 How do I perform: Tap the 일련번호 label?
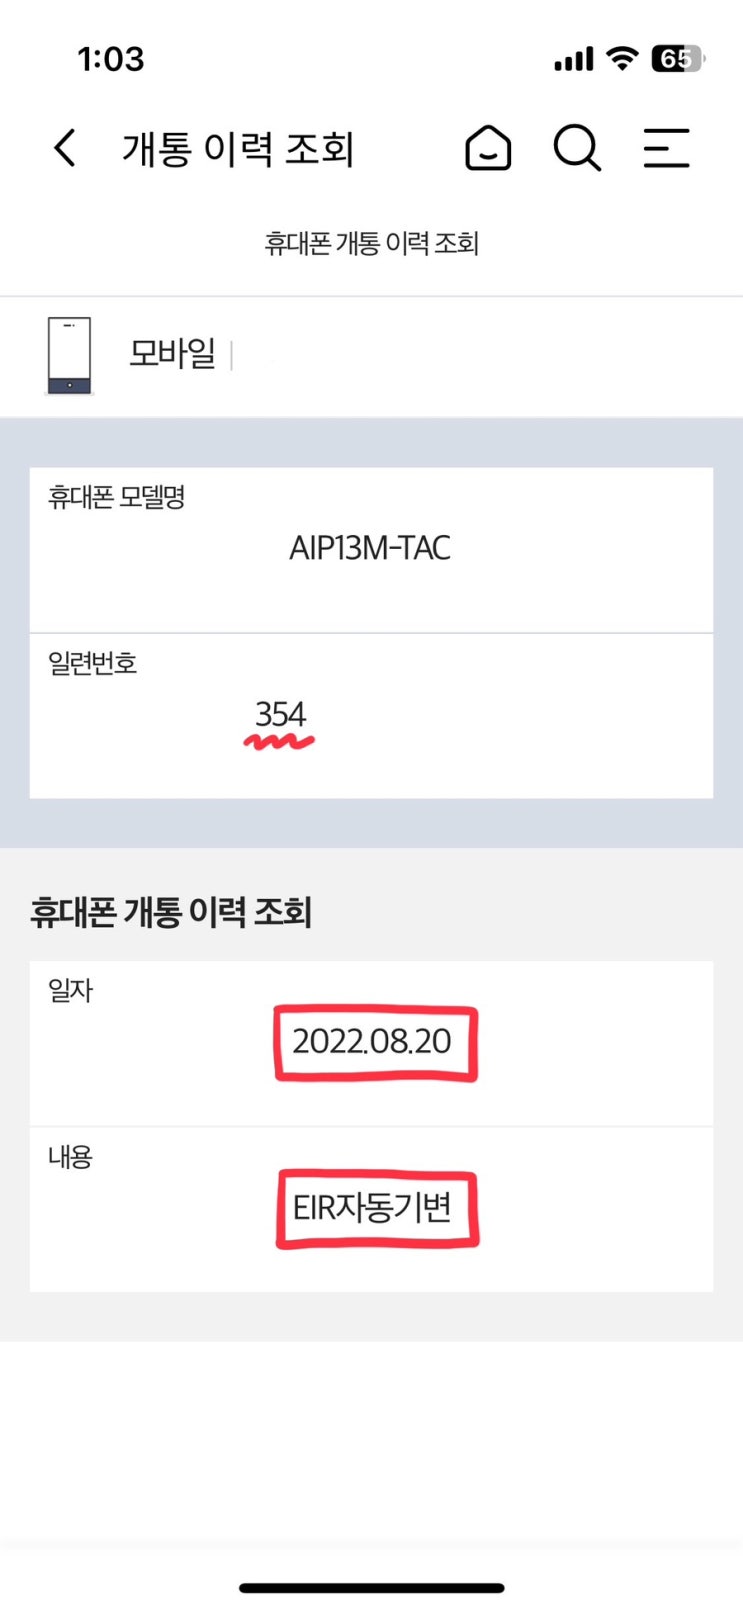click(x=92, y=663)
